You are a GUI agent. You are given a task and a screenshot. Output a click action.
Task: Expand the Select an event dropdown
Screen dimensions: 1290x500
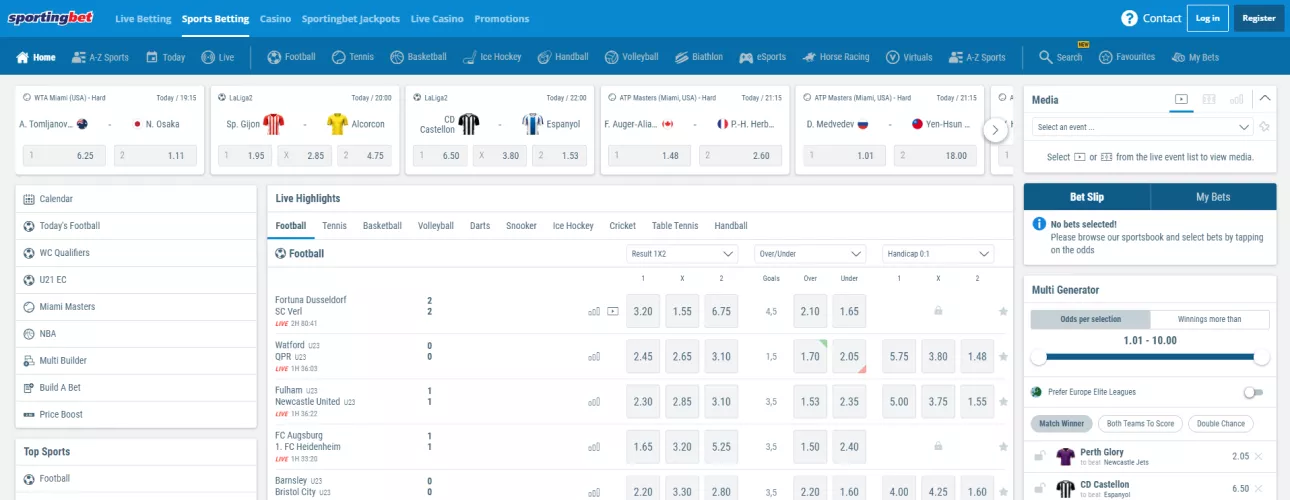pos(1142,127)
